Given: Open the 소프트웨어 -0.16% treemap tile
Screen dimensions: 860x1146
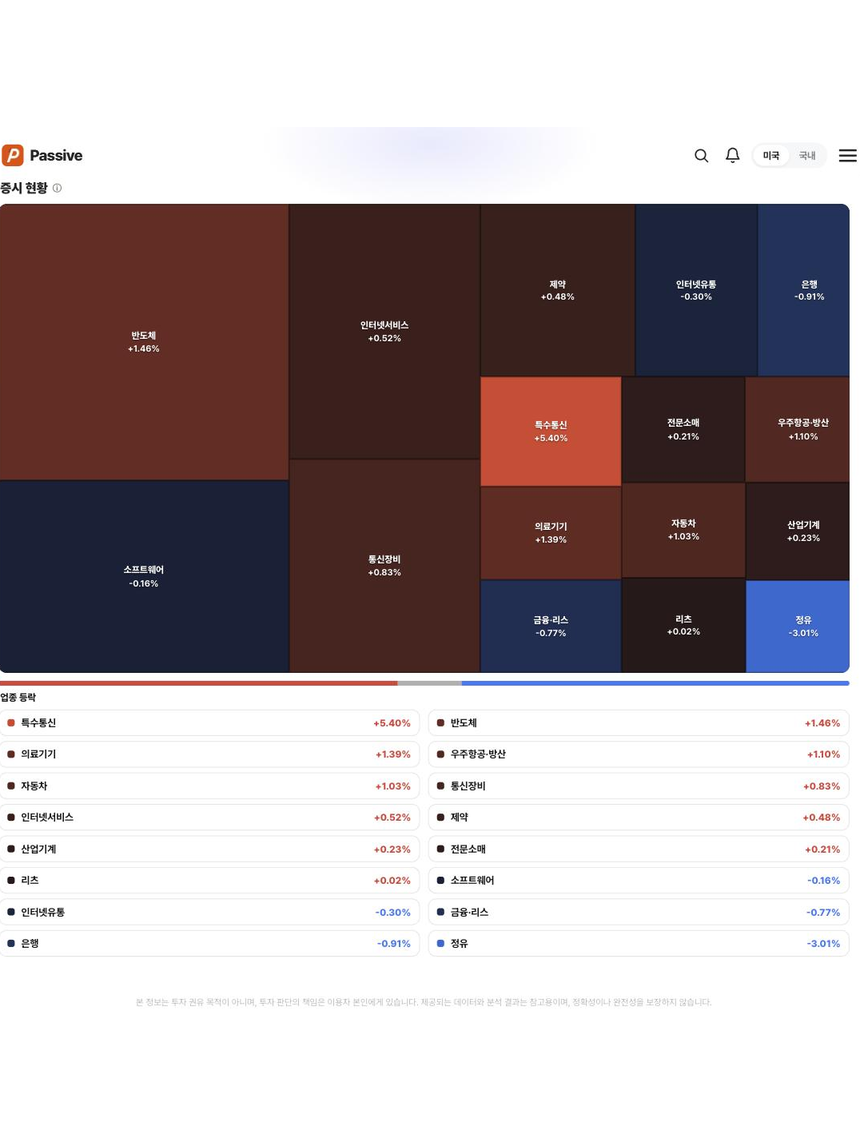Looking at the screenshot, I should pyautogui.click(x=144, y=577).
